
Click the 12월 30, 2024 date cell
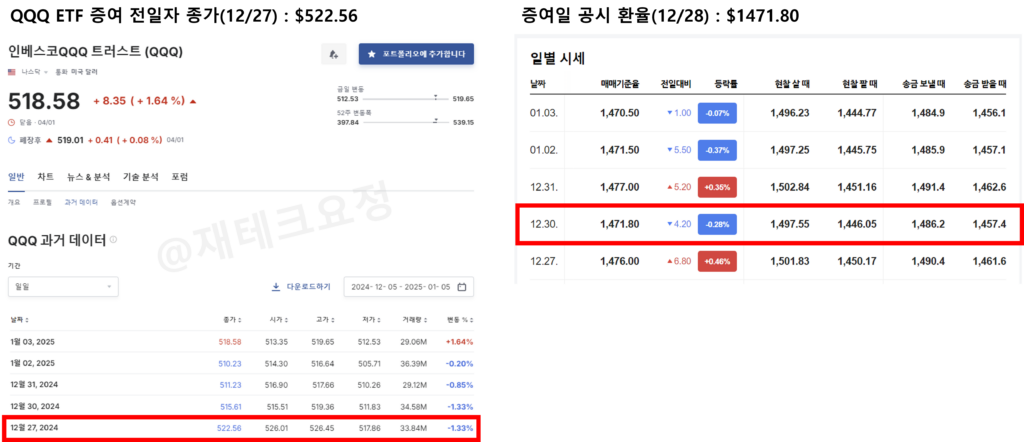pyautogui.click(x=34, y=406)
